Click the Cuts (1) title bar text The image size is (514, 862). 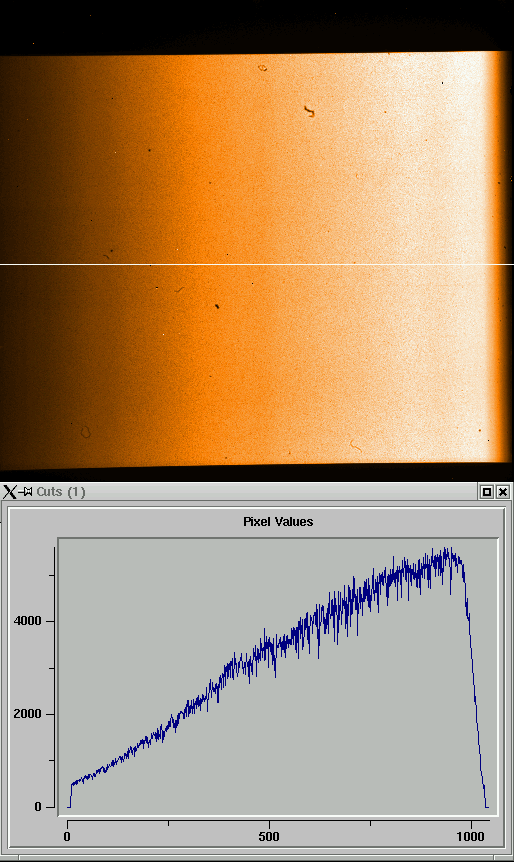(61, 491)
